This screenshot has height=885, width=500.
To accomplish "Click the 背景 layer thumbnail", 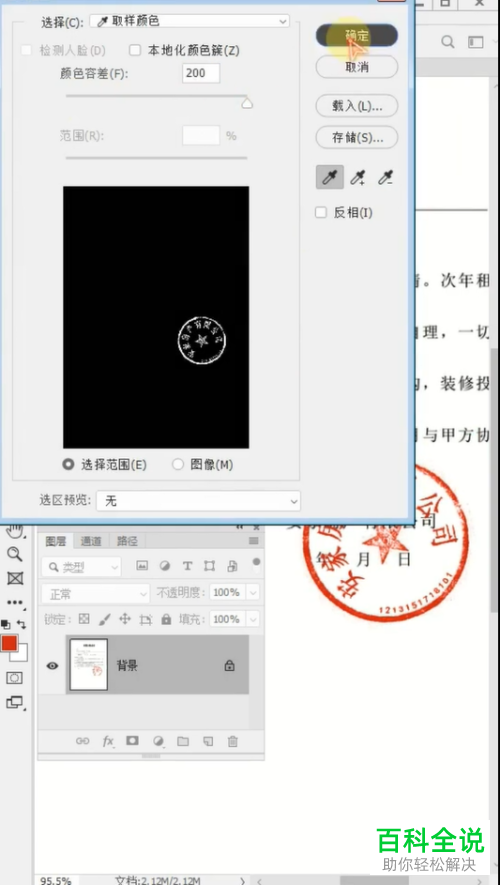I will [89, 665].
